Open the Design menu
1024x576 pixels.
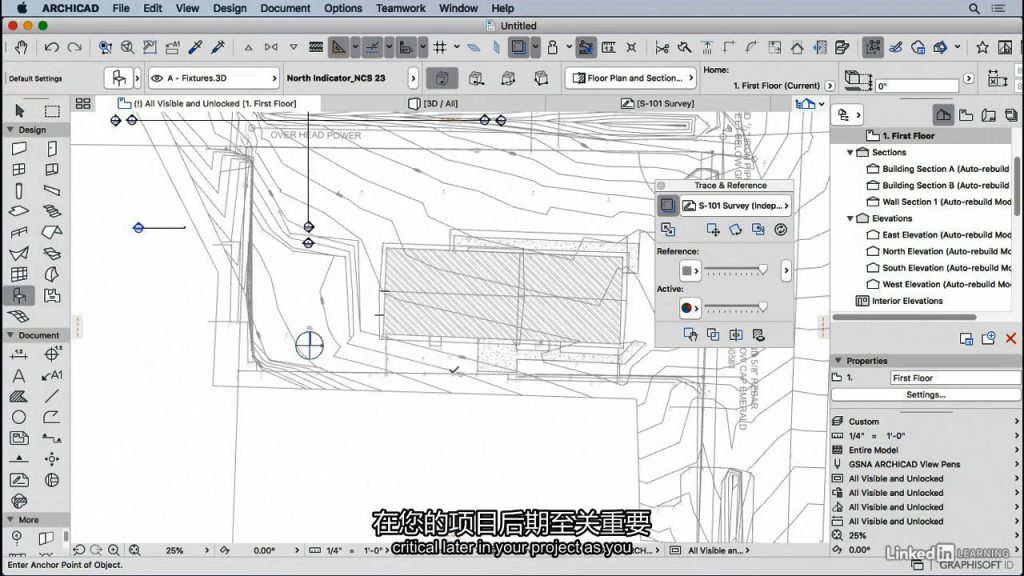pyautogui.click(x=230, y=8)
